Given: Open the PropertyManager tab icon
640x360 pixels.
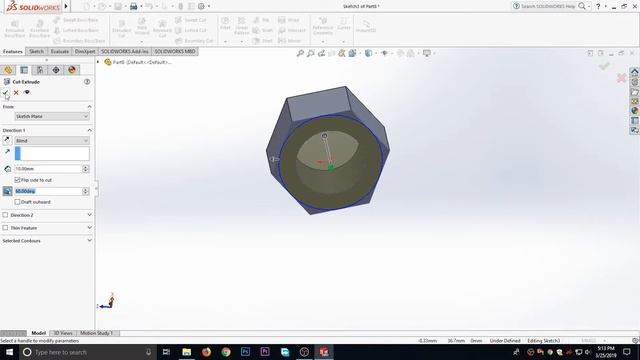Looking at the screenshot, I should [x=24, y=70].
